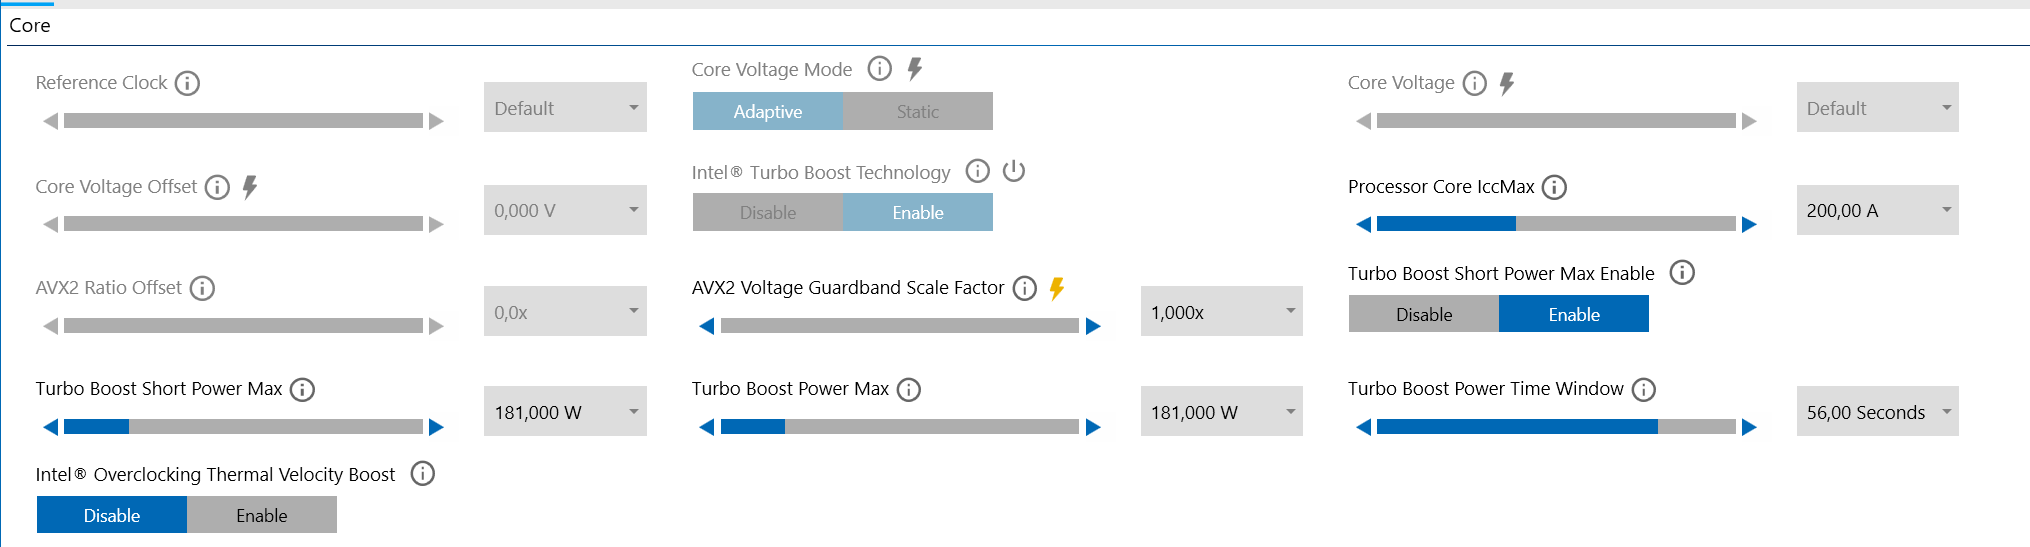Open Turbo Boost Short Power Max 181,000 W dropdown
Viewport: 2030px width, 547px height.
tap(565, 411)
